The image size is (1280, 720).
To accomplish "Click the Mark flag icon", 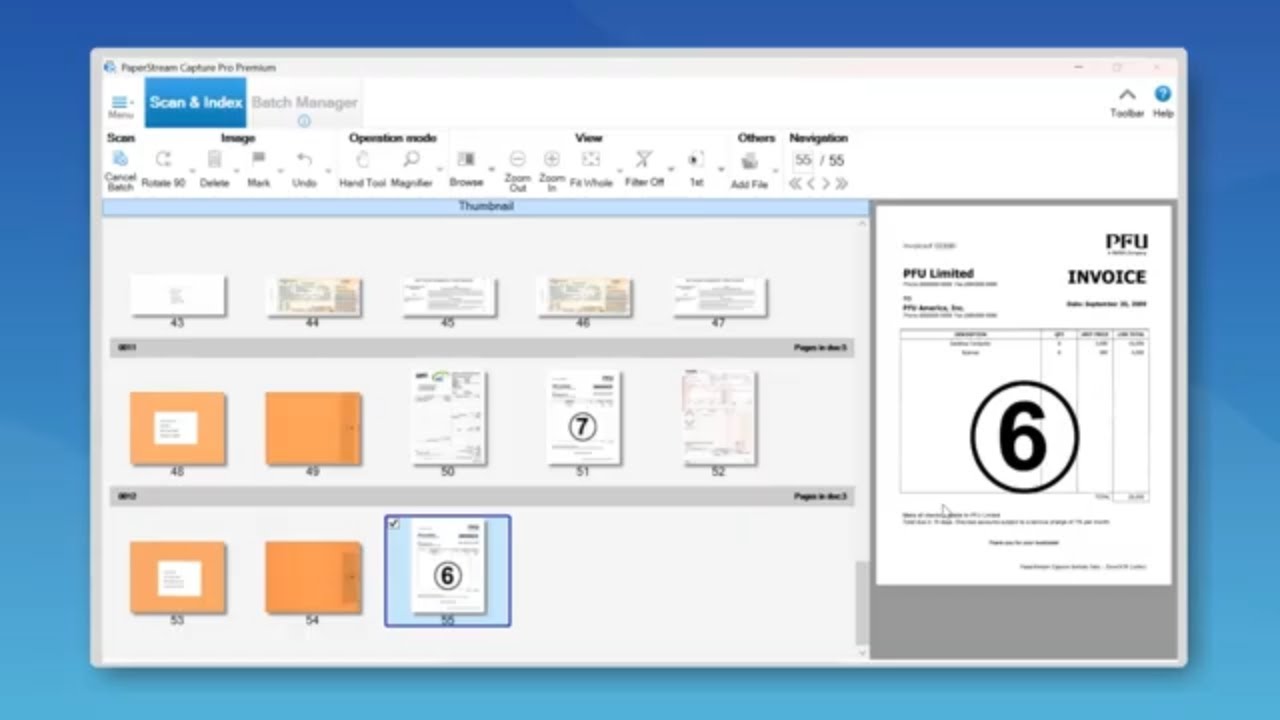I will (x=258, y=159).
